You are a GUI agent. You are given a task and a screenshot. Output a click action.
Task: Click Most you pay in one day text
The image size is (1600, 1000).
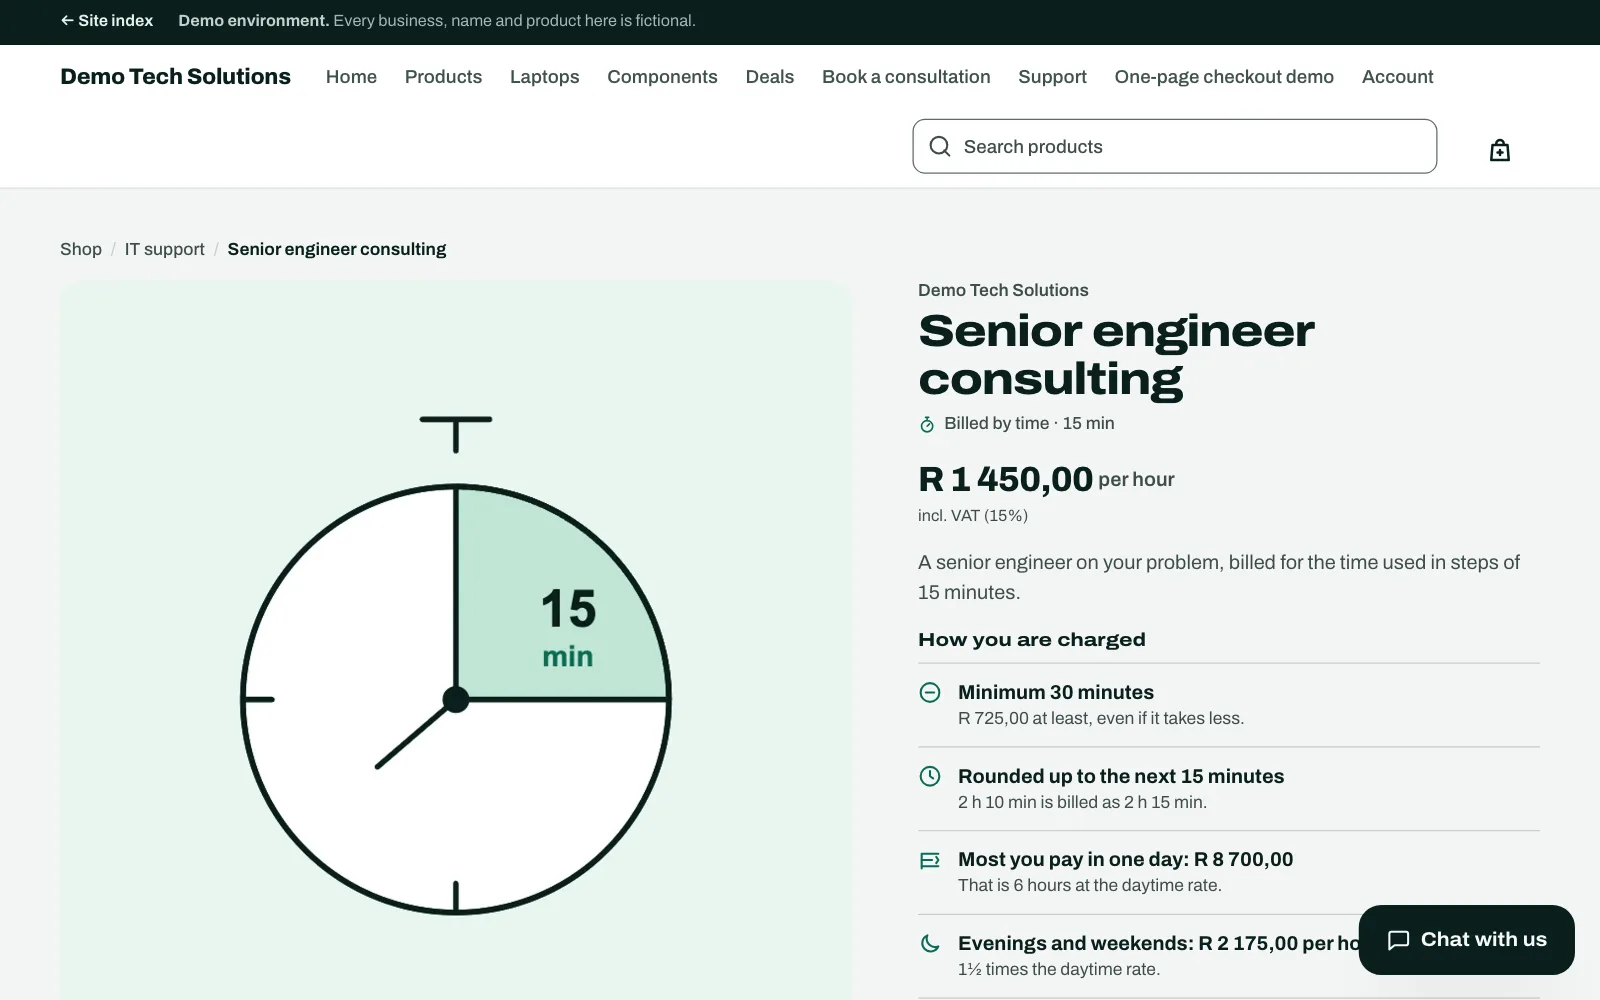point(1126,860)
